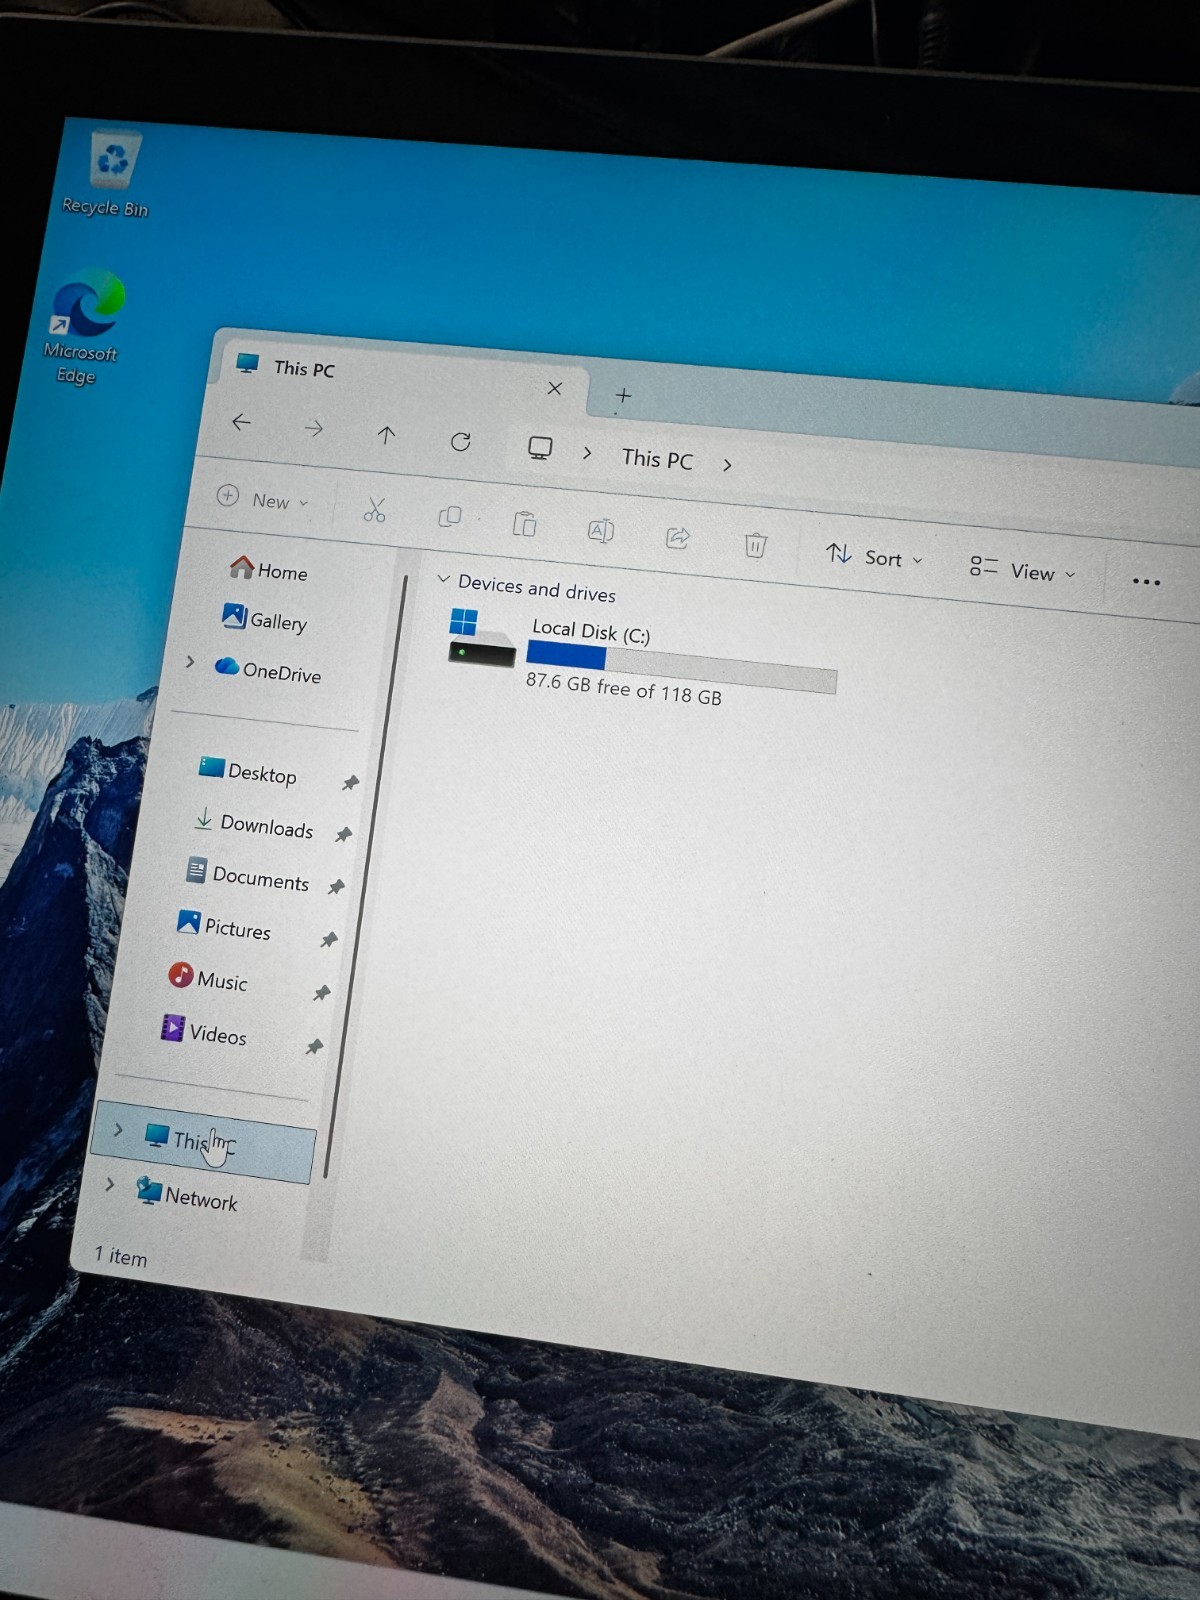Viewport: 1200px width, 1600px height.
Task: Open Home in navigation pane
Action: coord(269,570)
